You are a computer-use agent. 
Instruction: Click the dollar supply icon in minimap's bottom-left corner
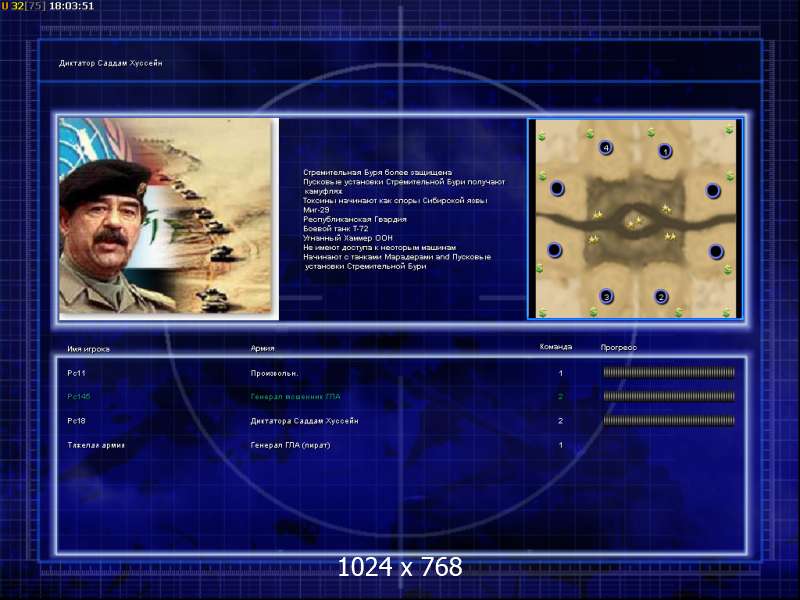(542, 312)
